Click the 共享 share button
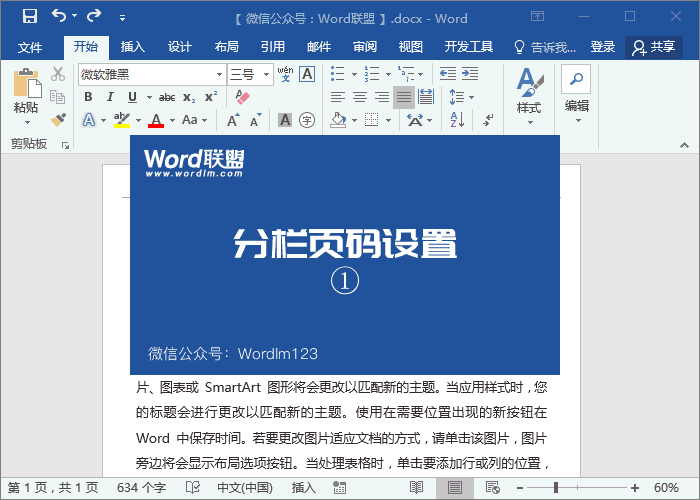The image size is (700, 500). [x=654, y=47]
